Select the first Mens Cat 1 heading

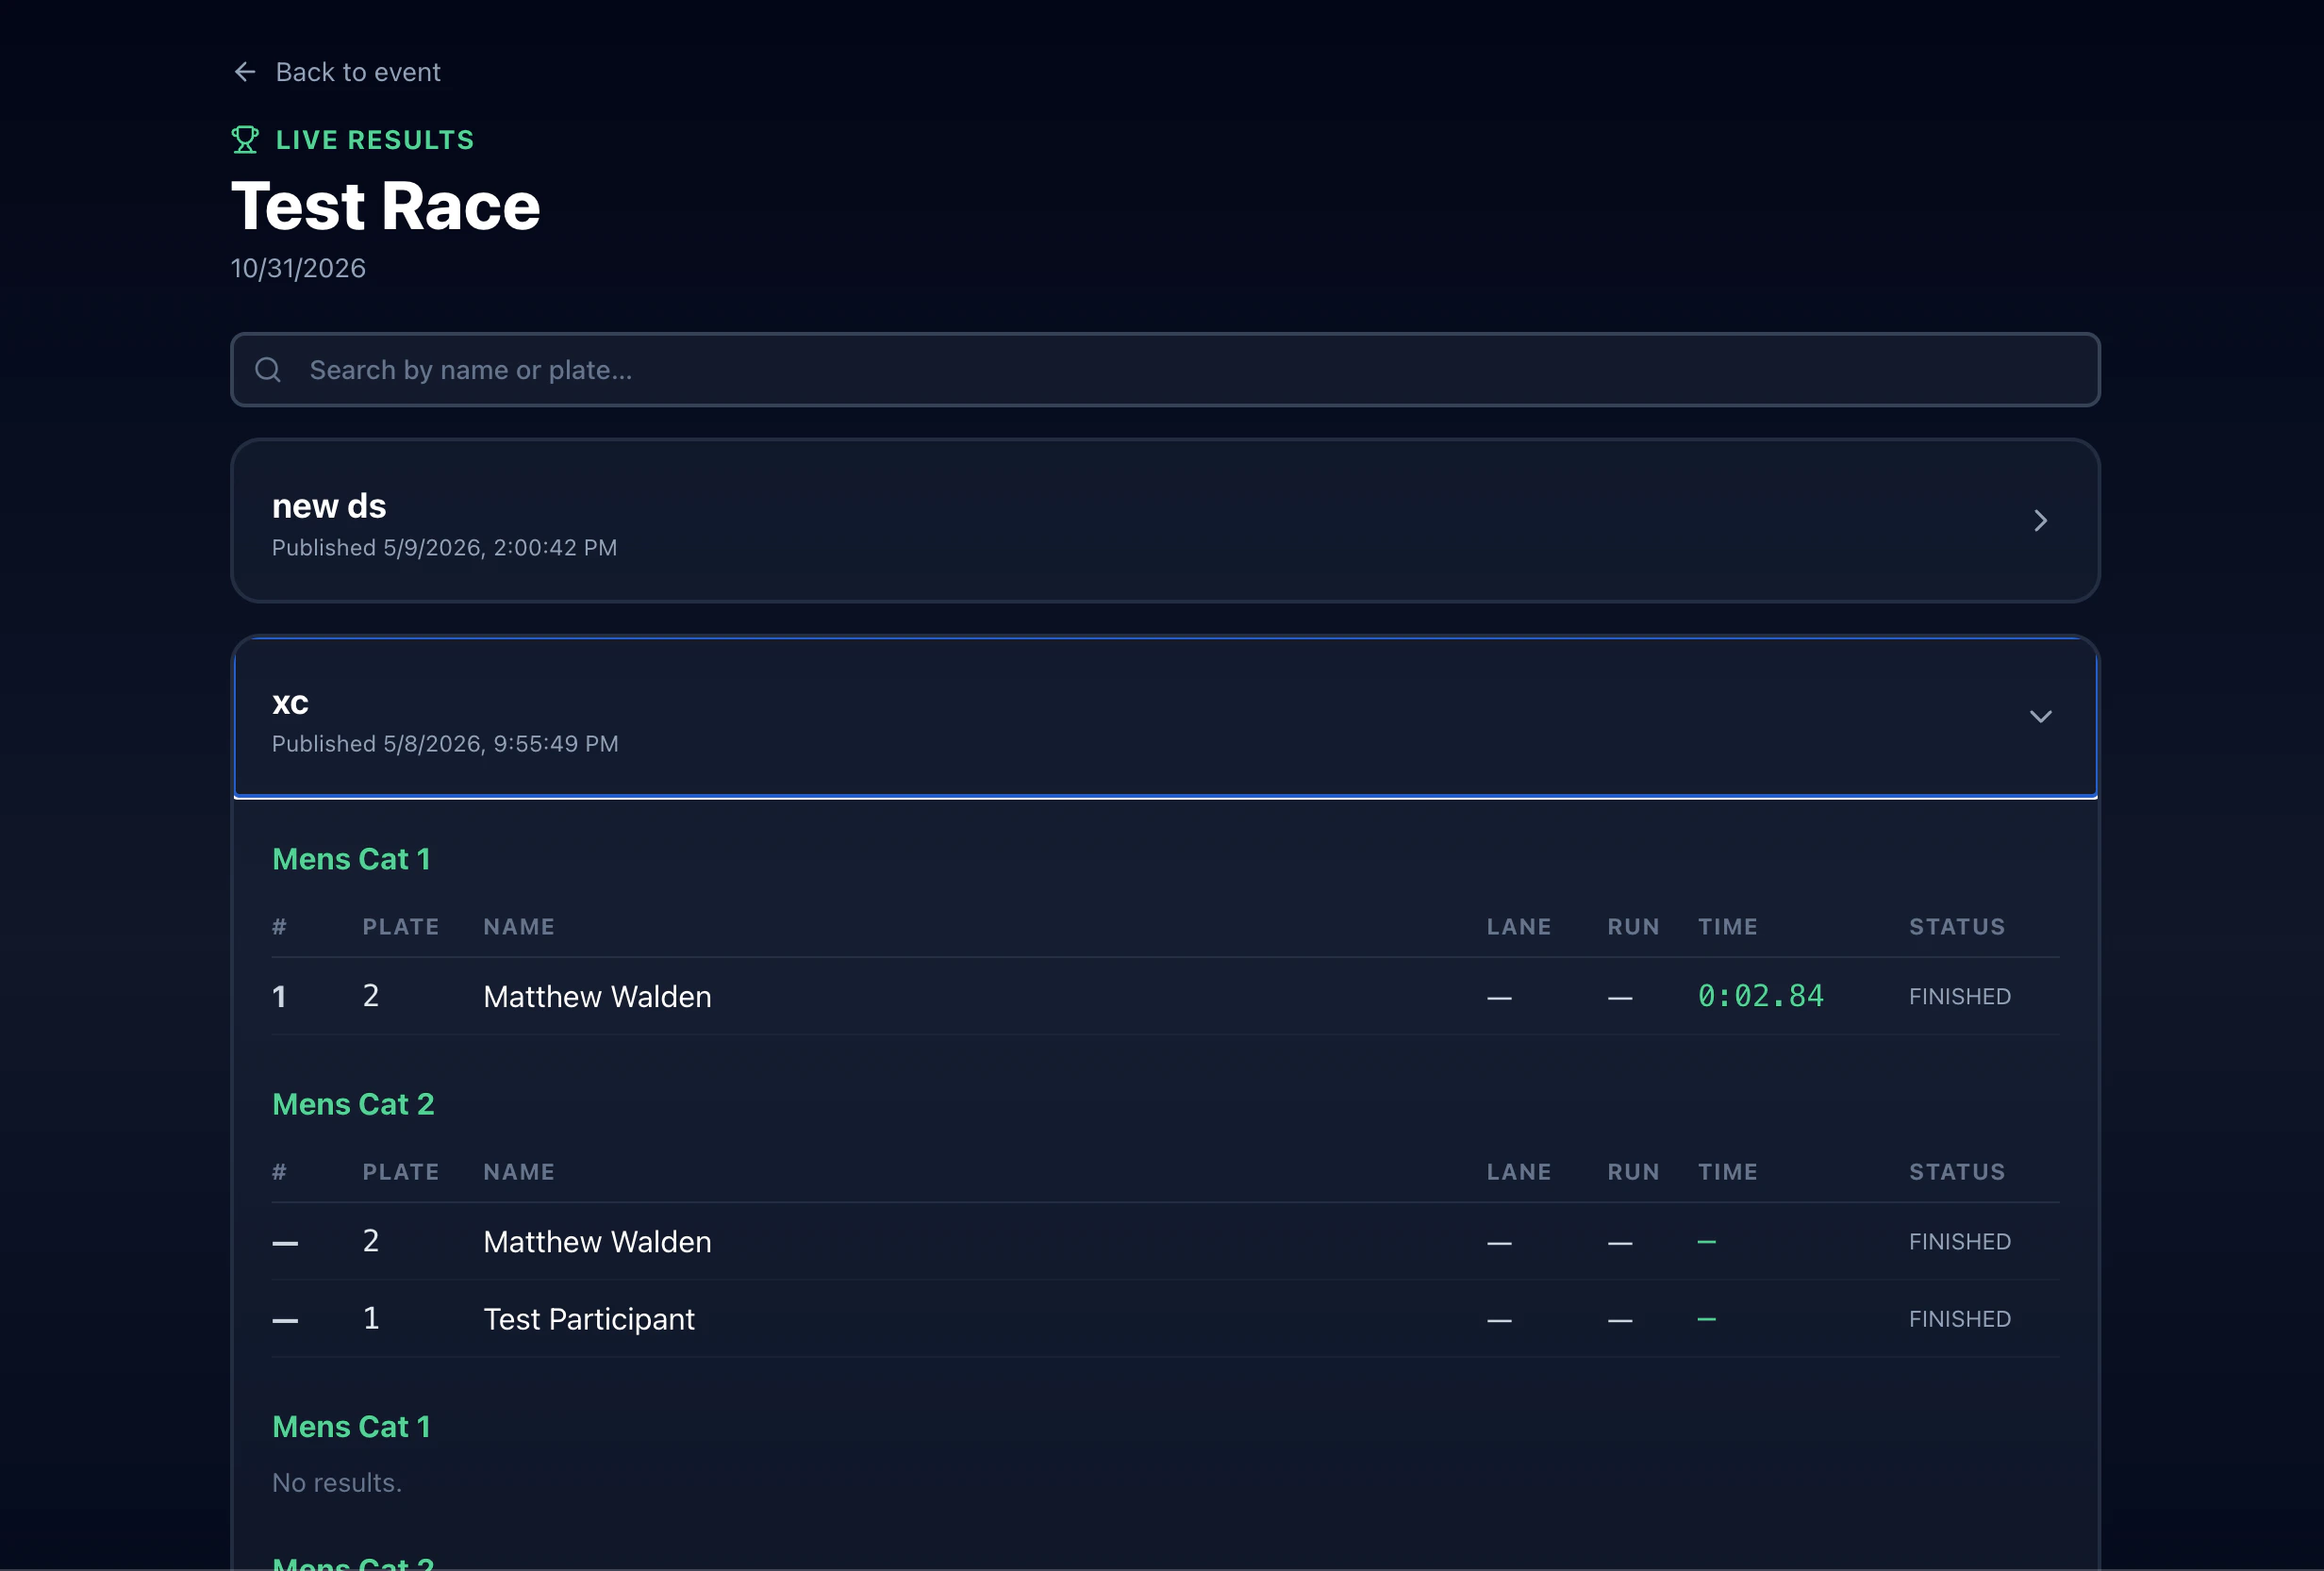[x=351, y=859]
